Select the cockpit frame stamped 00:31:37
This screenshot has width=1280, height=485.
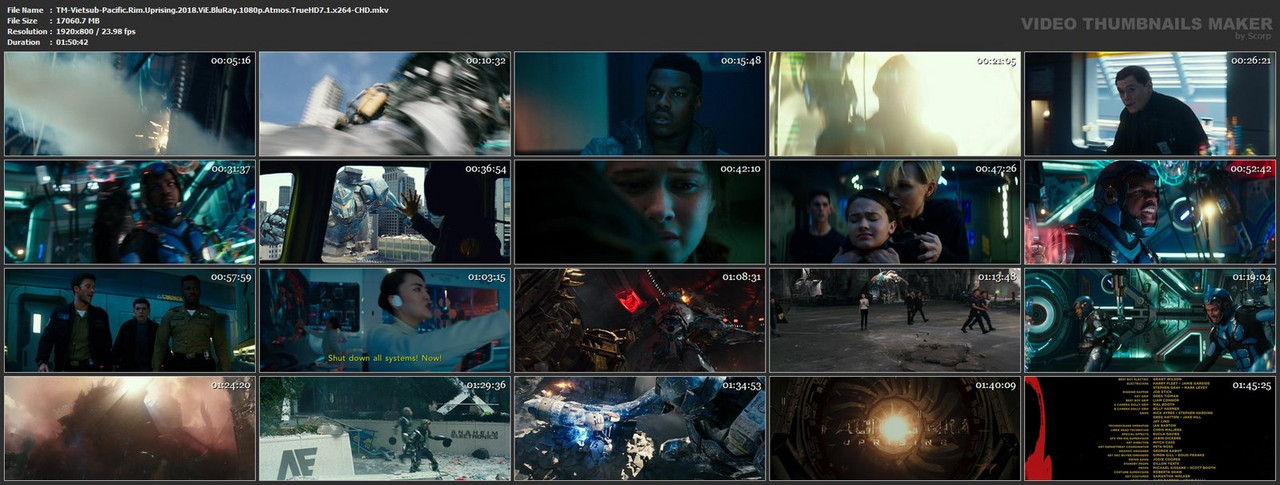(130, 212)
